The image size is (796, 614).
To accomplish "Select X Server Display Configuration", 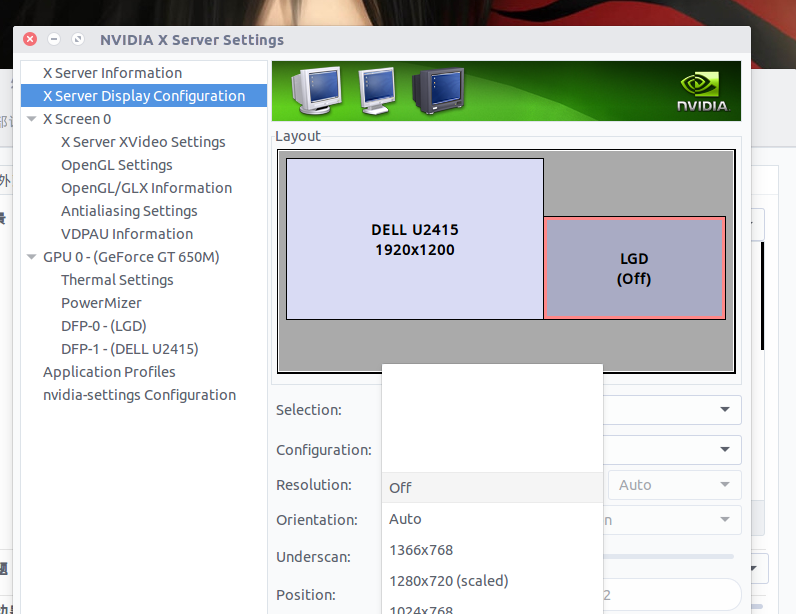I will click(144, 95).
